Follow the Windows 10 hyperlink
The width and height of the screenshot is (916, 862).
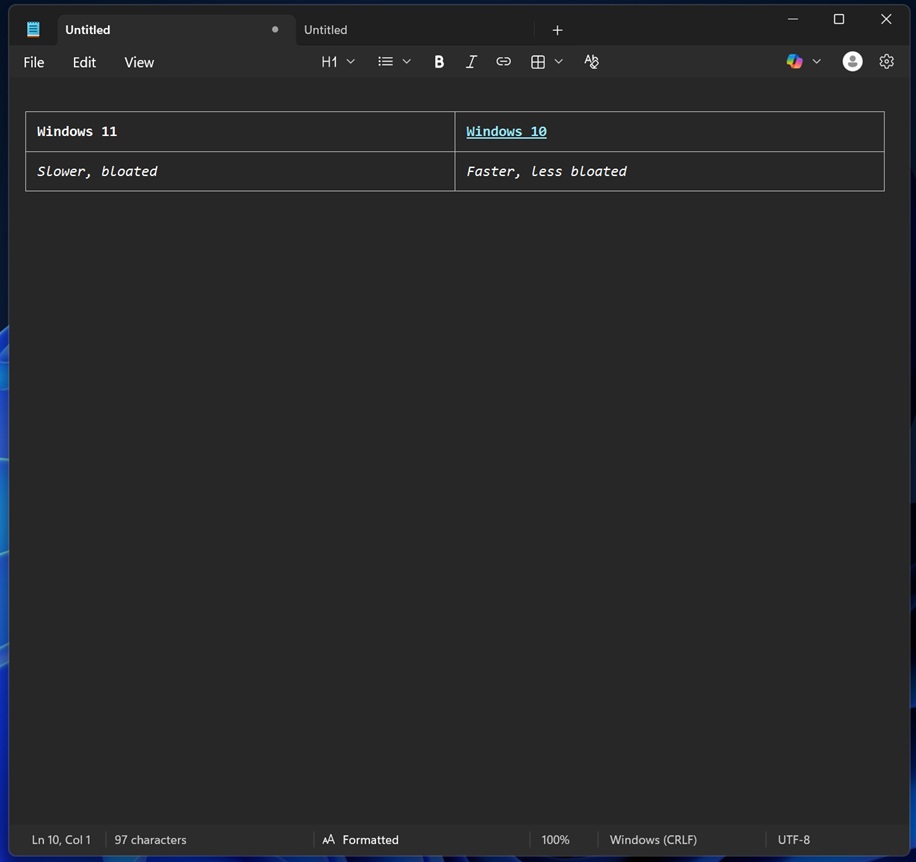click(506, 130)
